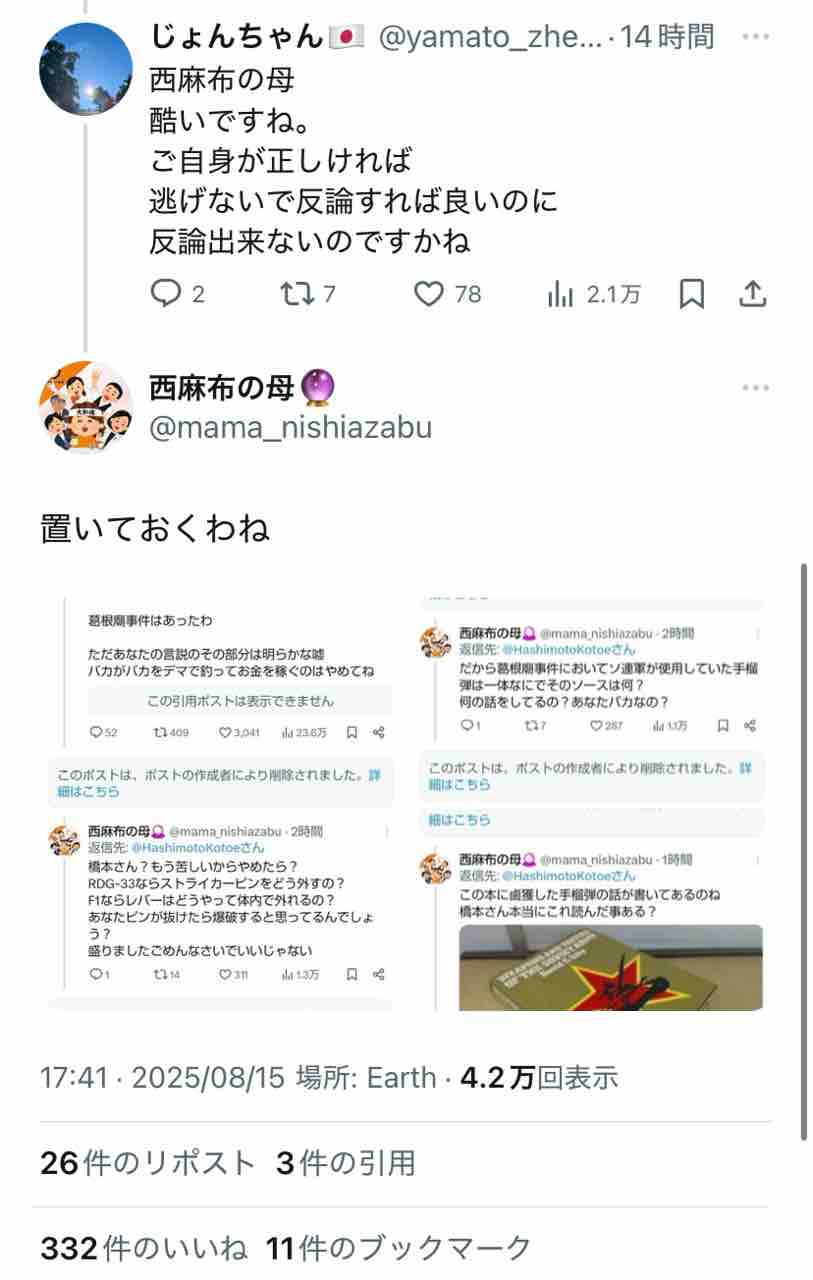813x1280 pixels.
Task: Open the left screenshot image of the post
Action: [x=221, y=805]
